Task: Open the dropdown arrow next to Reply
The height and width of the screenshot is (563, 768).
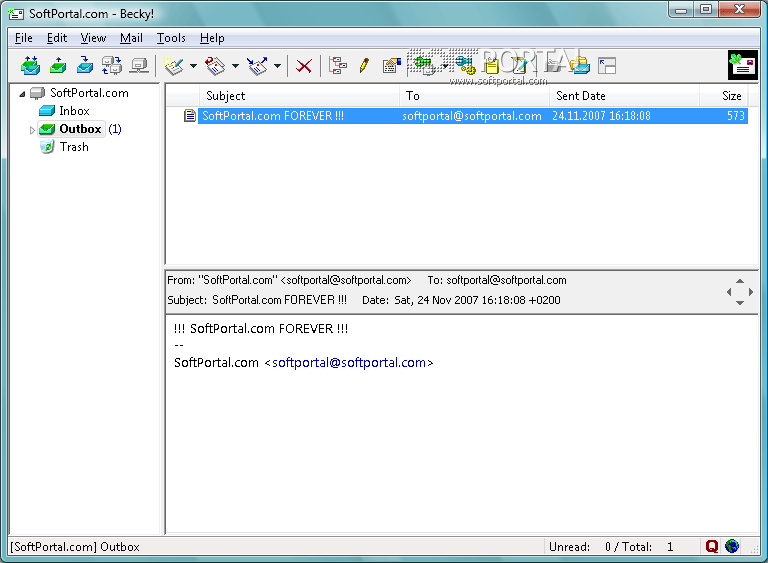Action: (x=236, y=66)
